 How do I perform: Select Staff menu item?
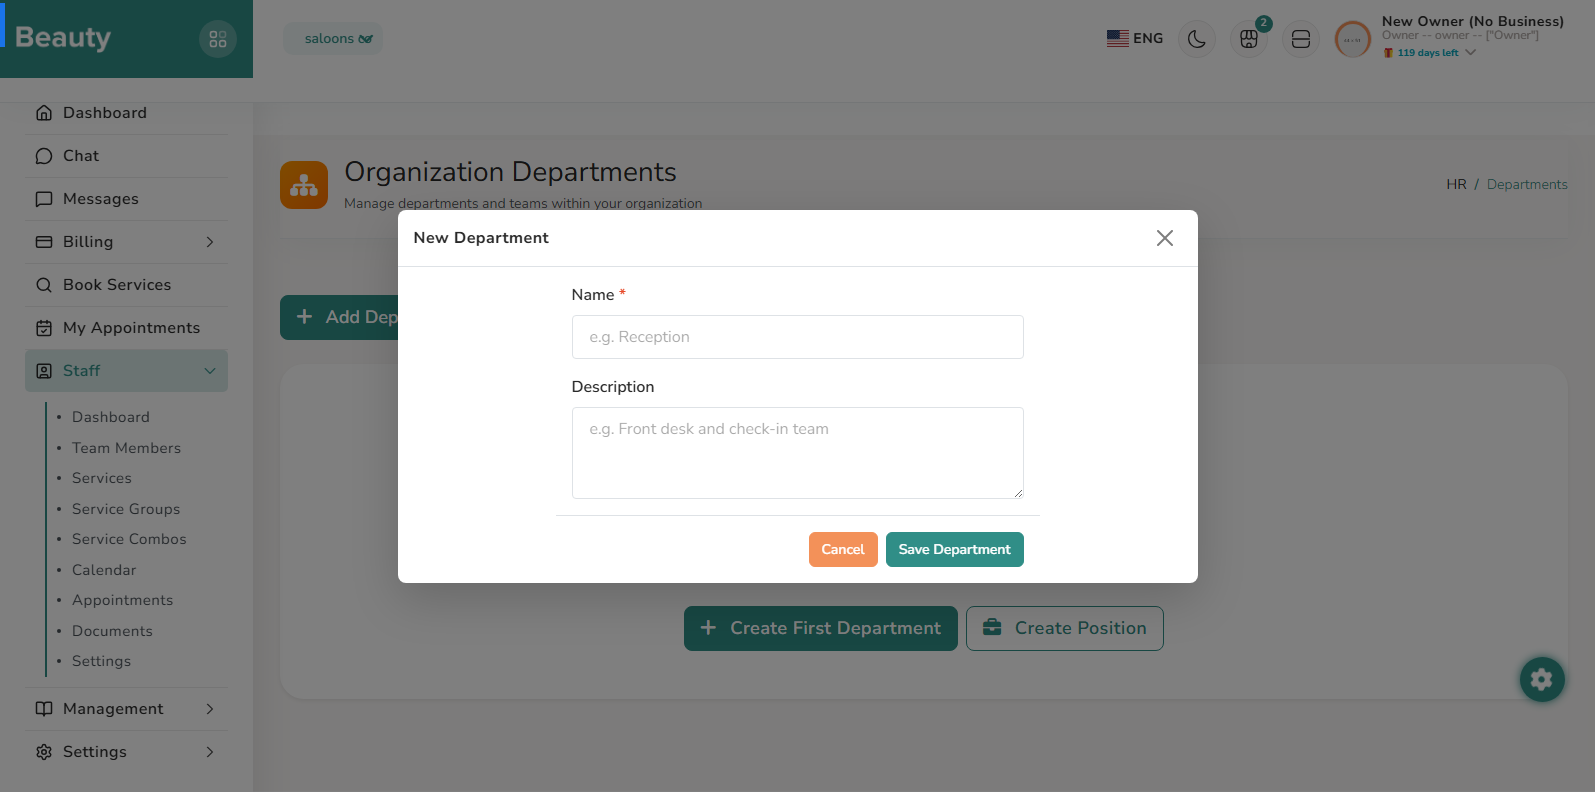[x=127, y=371]
